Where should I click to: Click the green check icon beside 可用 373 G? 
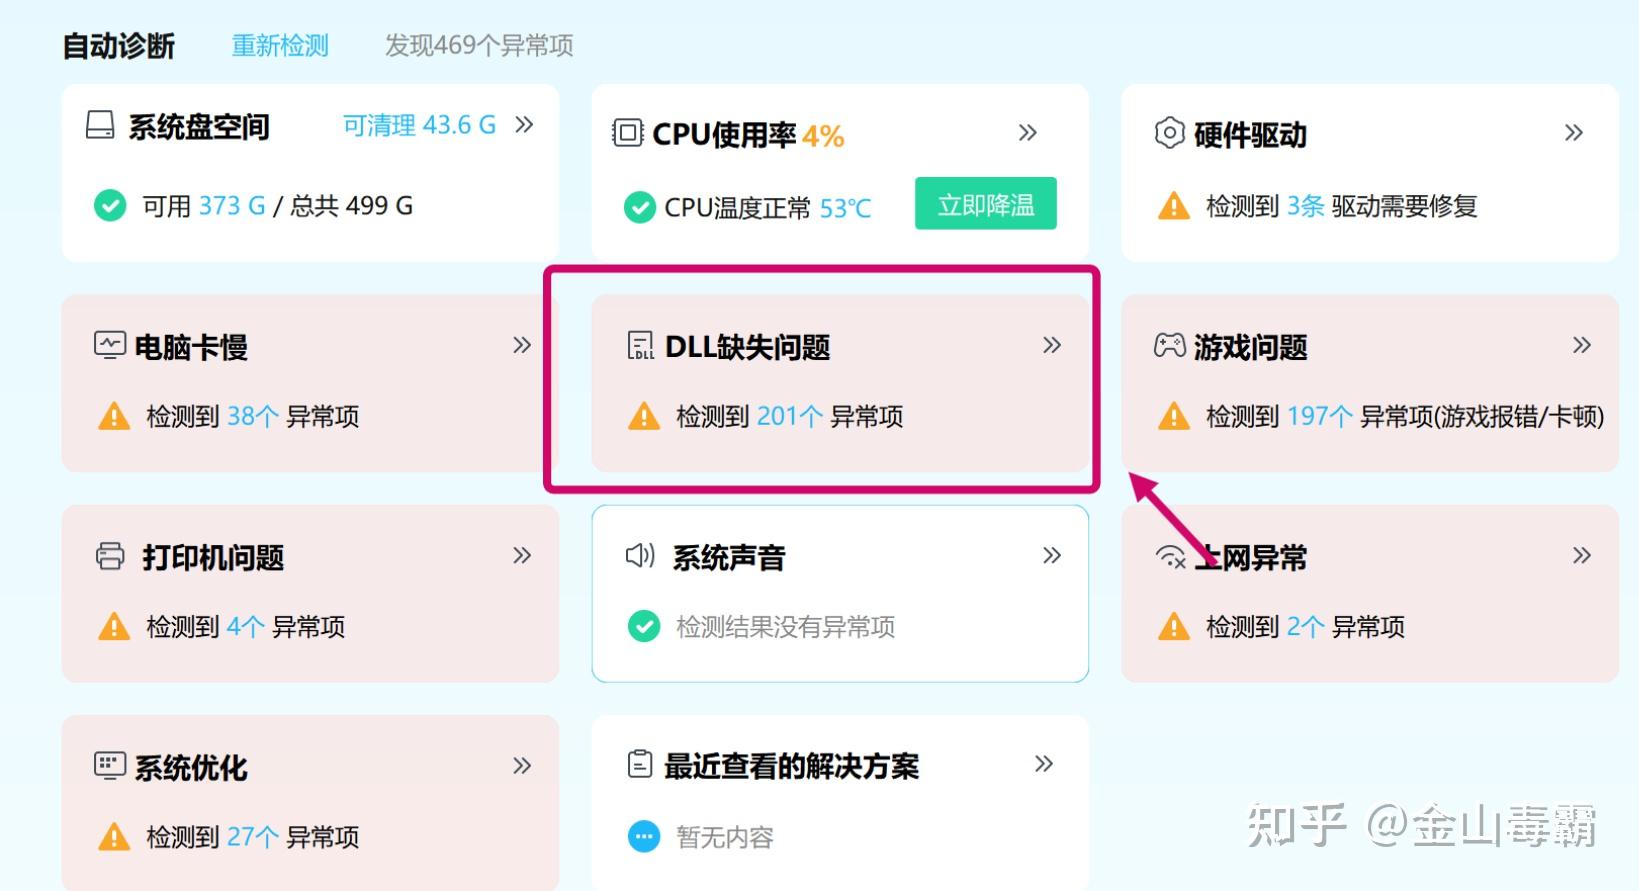[x=108, y=206]
